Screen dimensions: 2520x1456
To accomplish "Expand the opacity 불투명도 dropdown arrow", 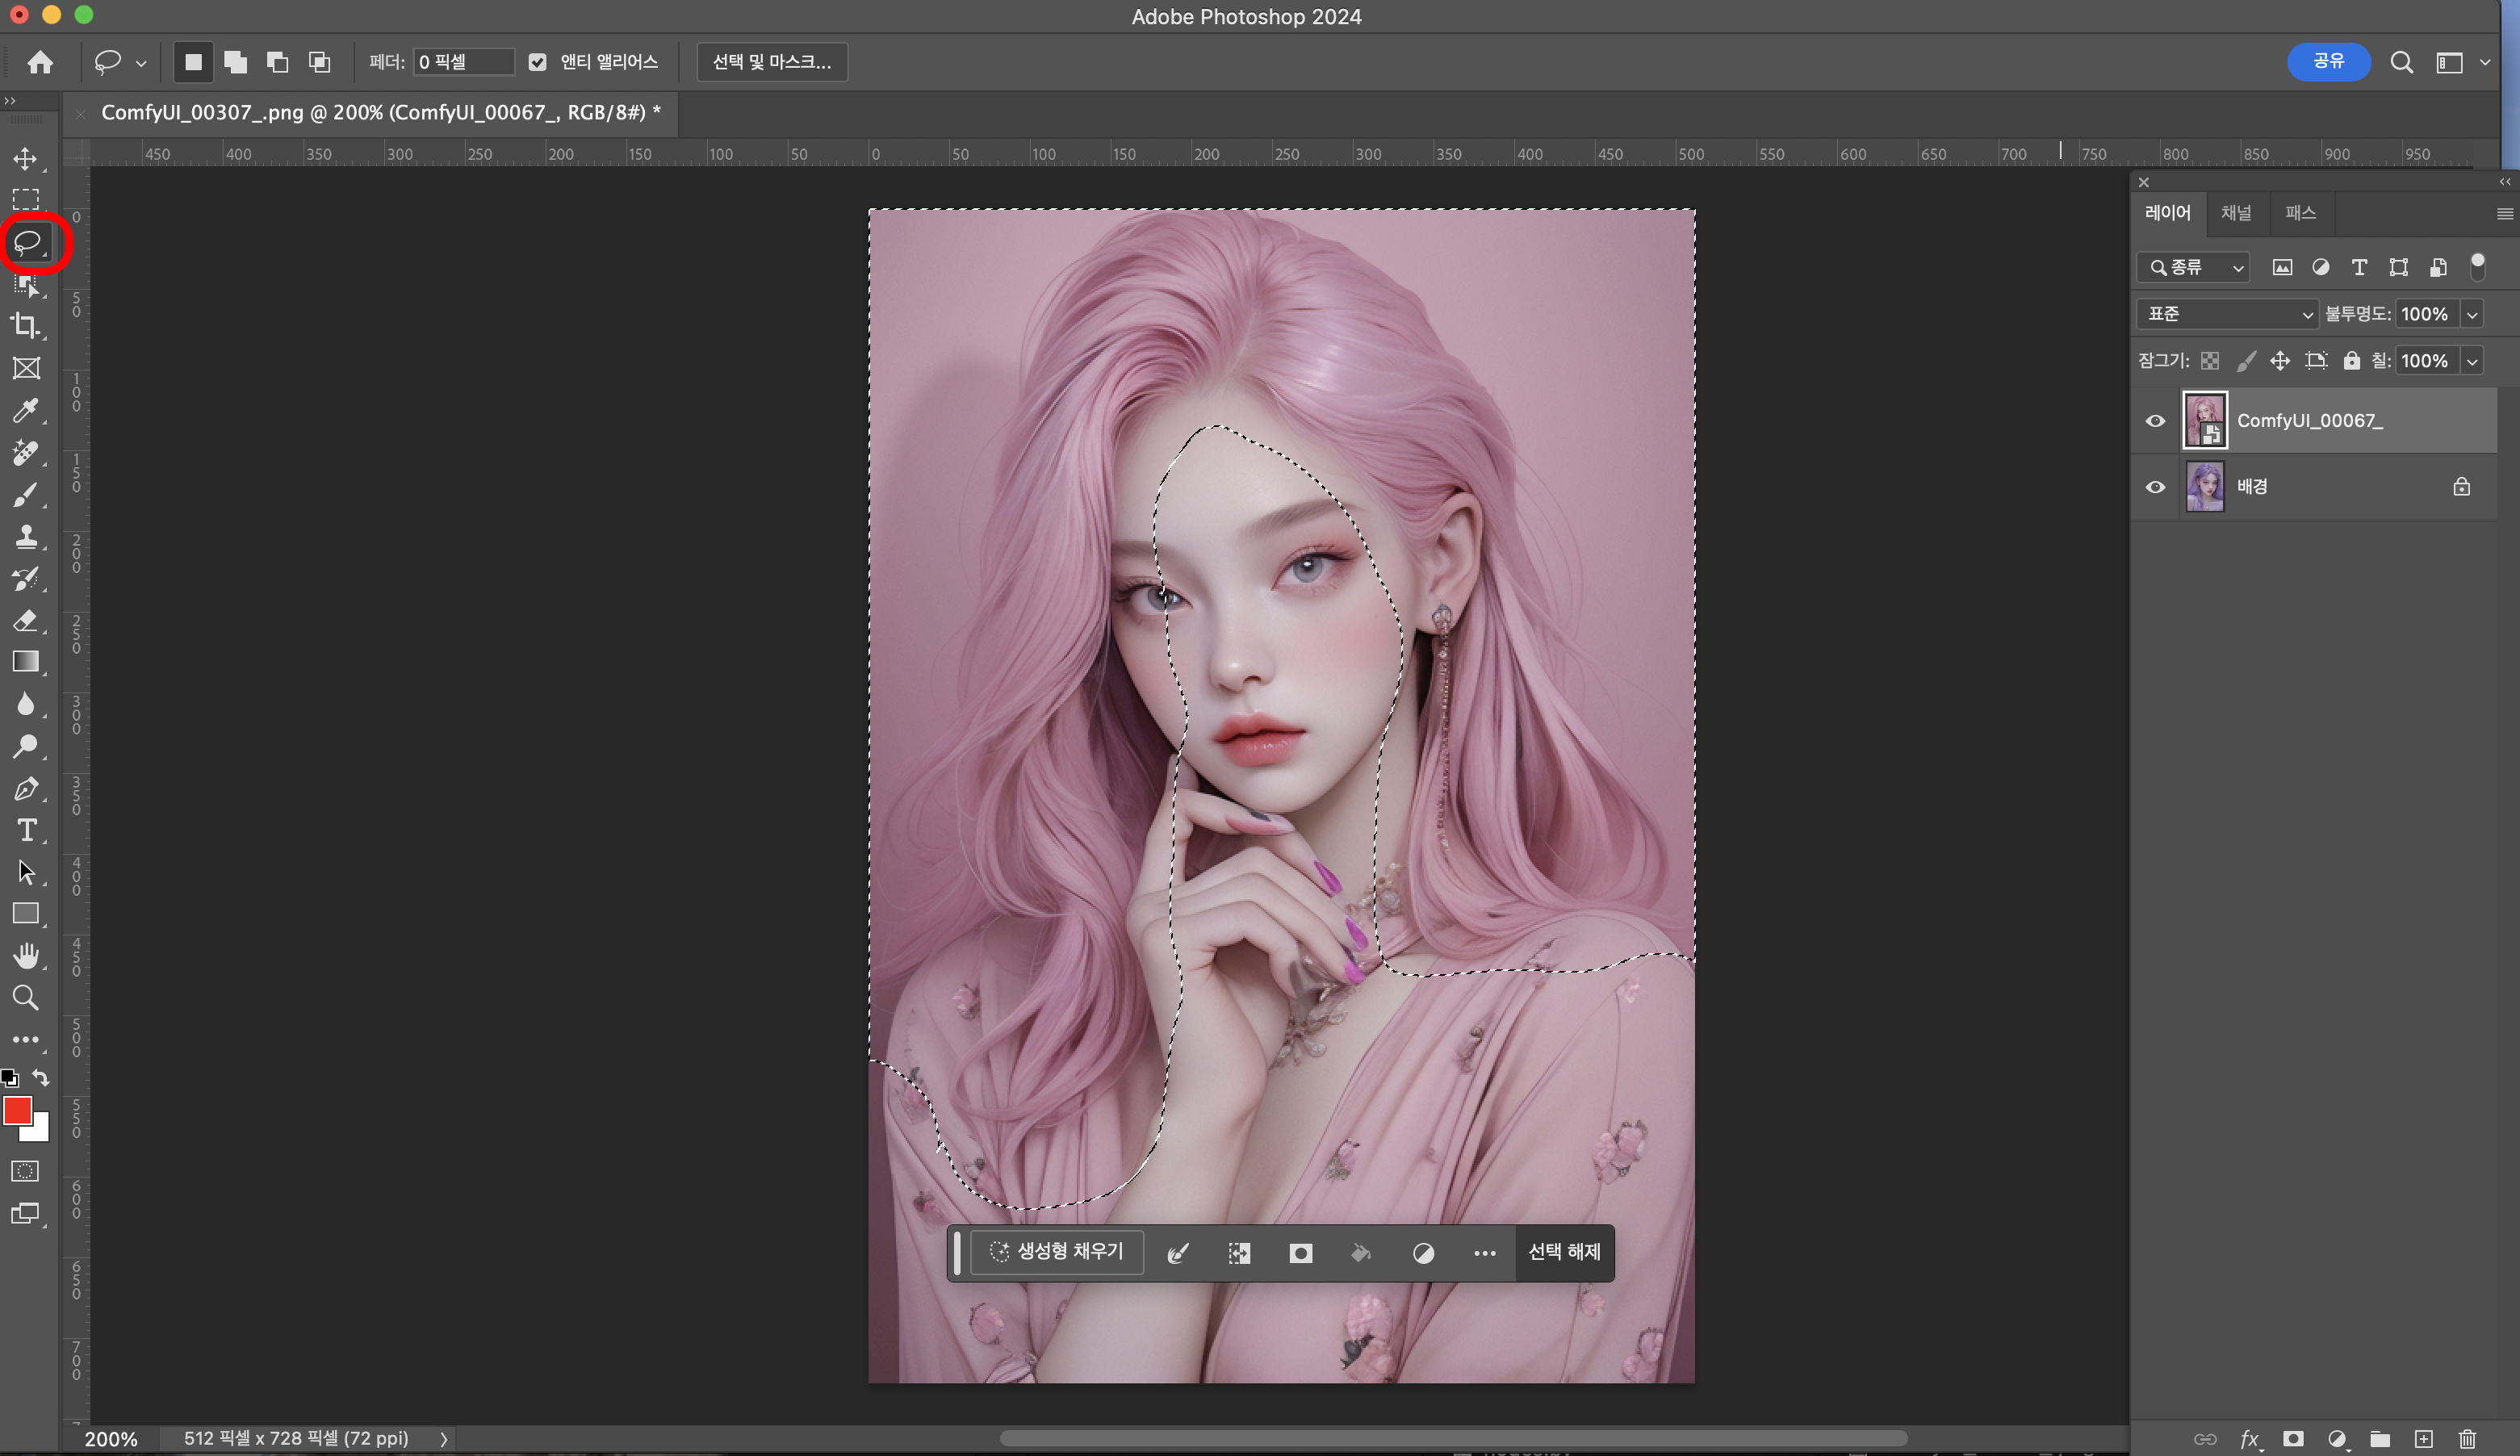I will click(x=2472, y=314).
